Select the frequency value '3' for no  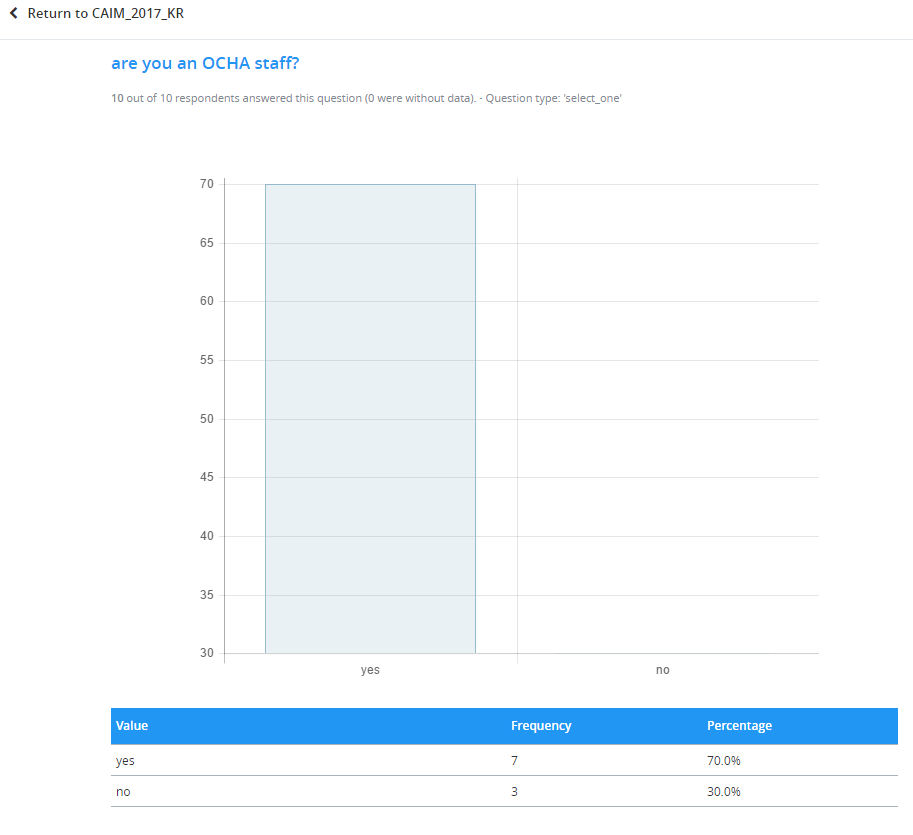point(514,791)
